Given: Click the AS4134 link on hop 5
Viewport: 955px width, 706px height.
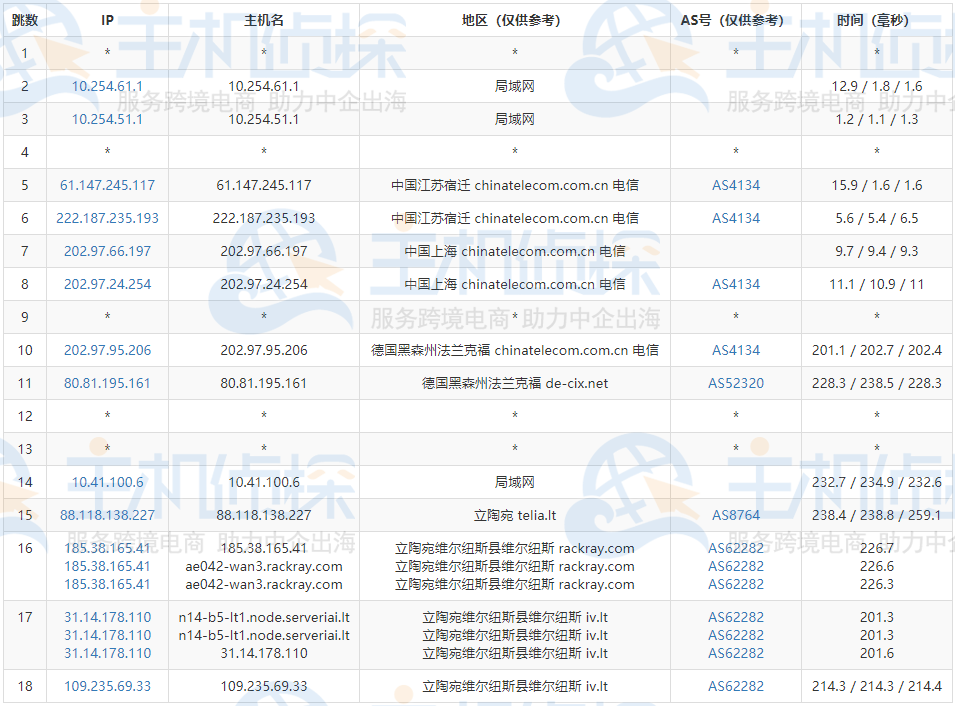Looking at the screenshot, I should [x=735, y=185].
